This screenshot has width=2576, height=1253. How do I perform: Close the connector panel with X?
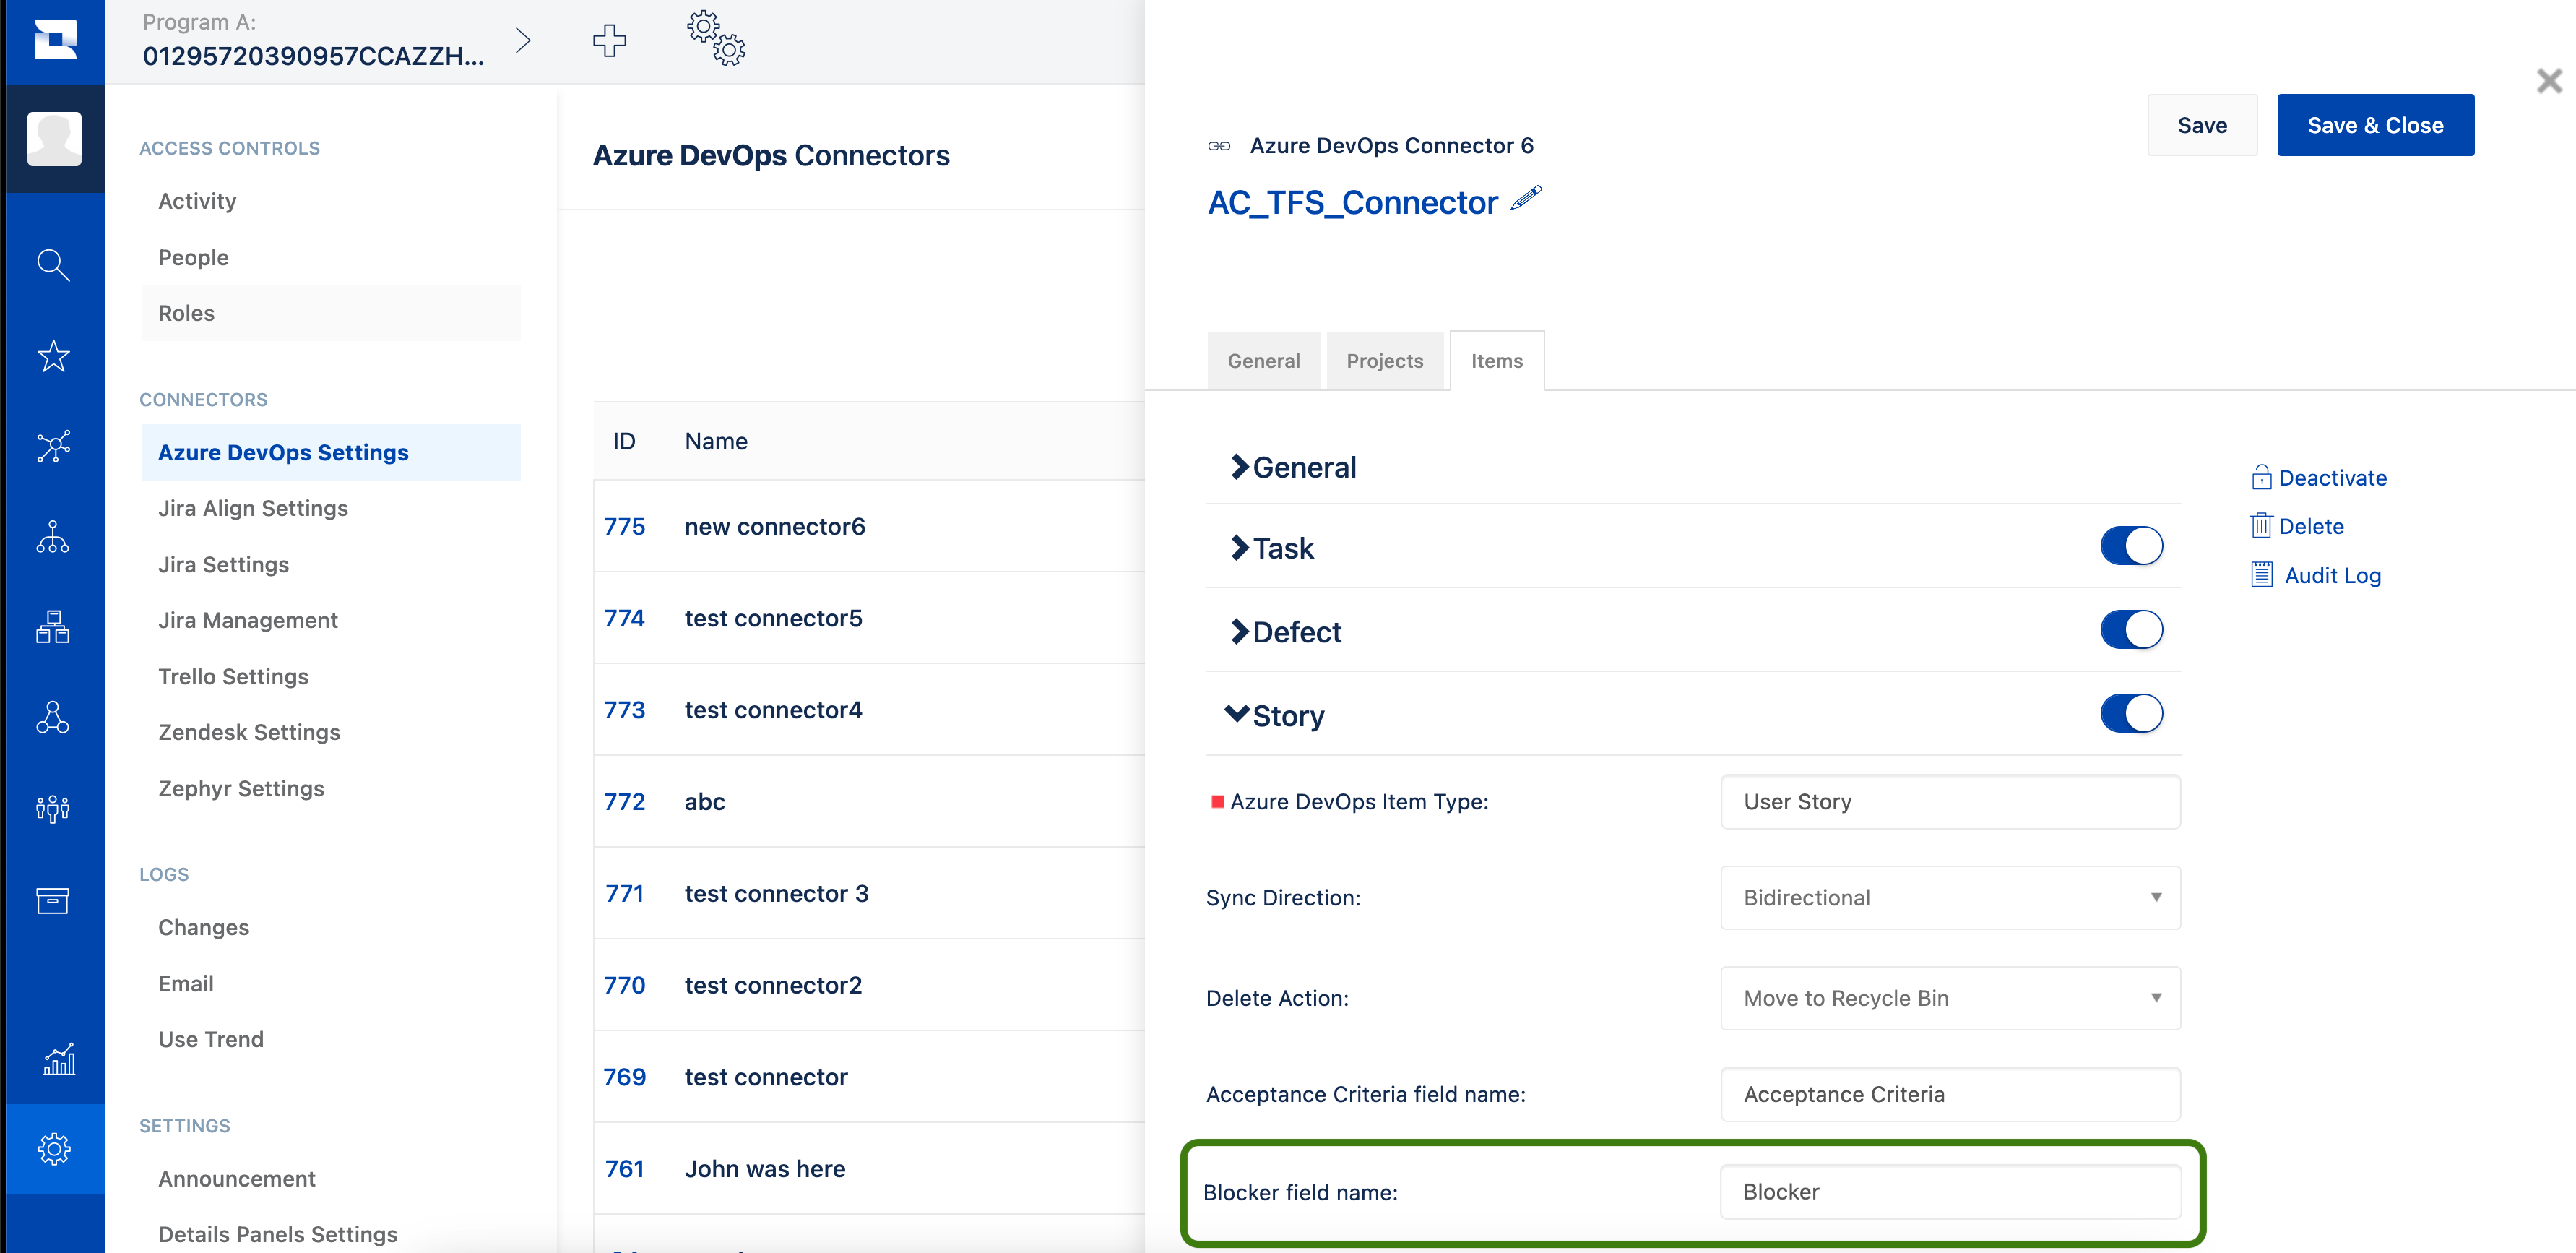(x=2549, y=81)
